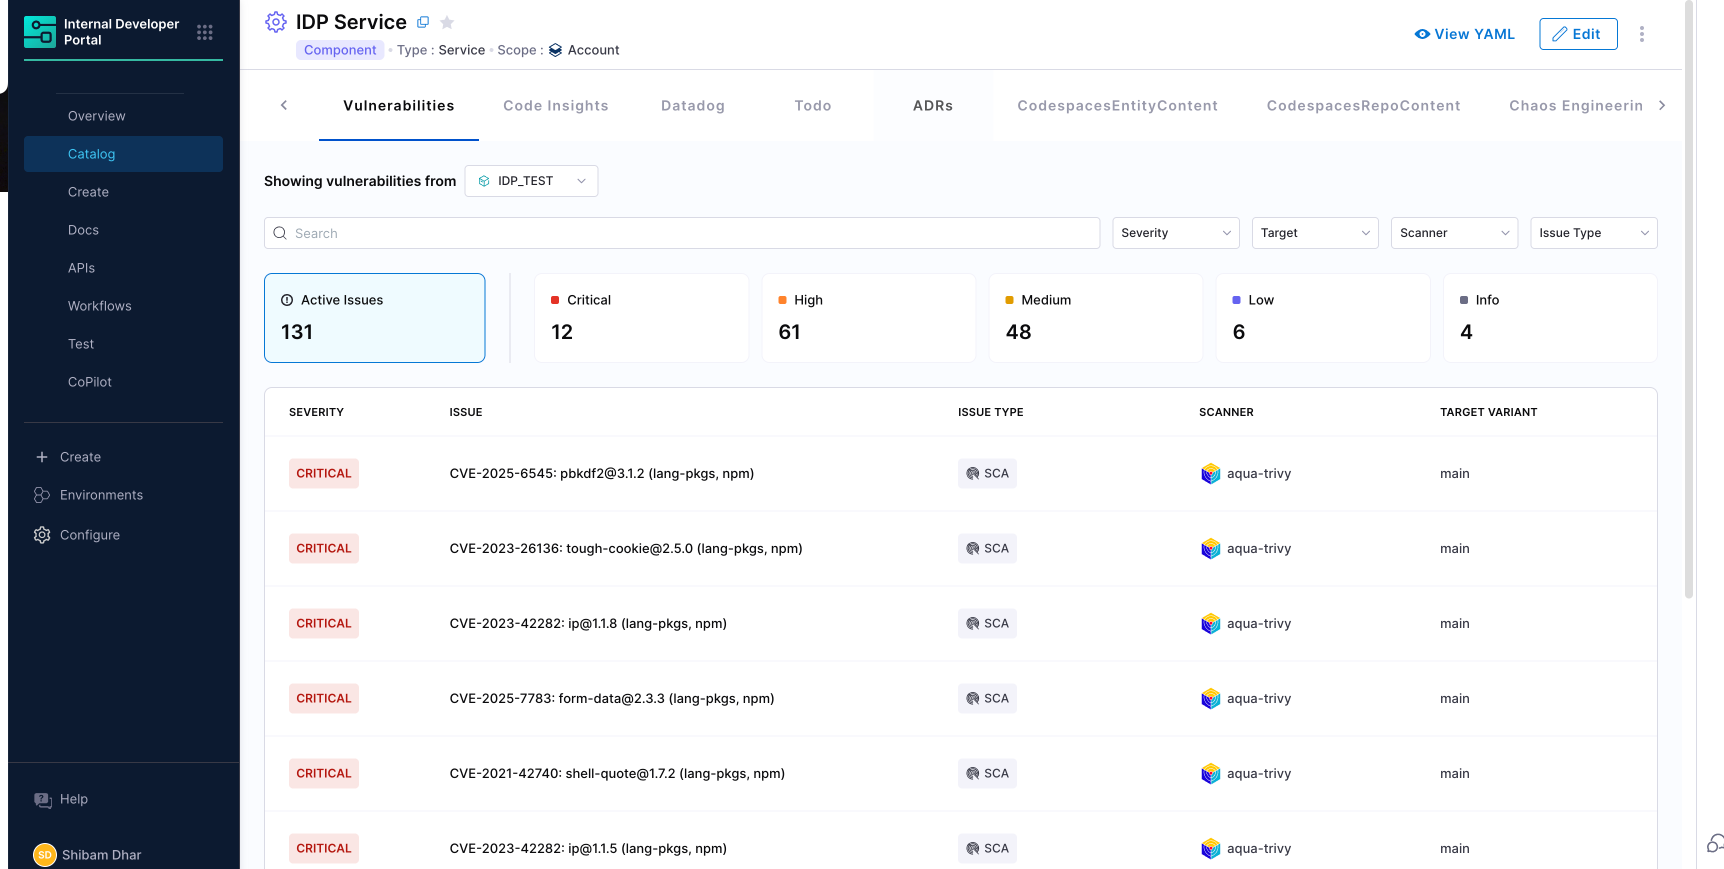Switch to the Code Insights tab
The image size is (1724, 869).
pyautogui.click(x=555, y=106)
